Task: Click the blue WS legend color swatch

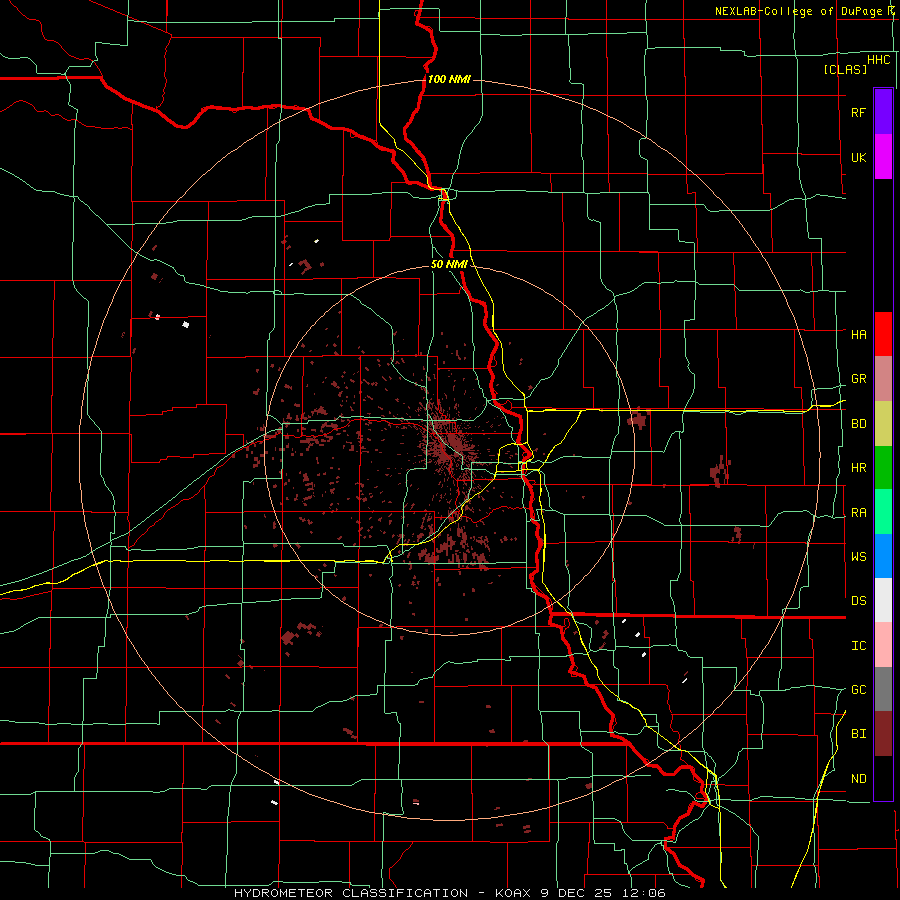Action: click(x=883, y=556)
